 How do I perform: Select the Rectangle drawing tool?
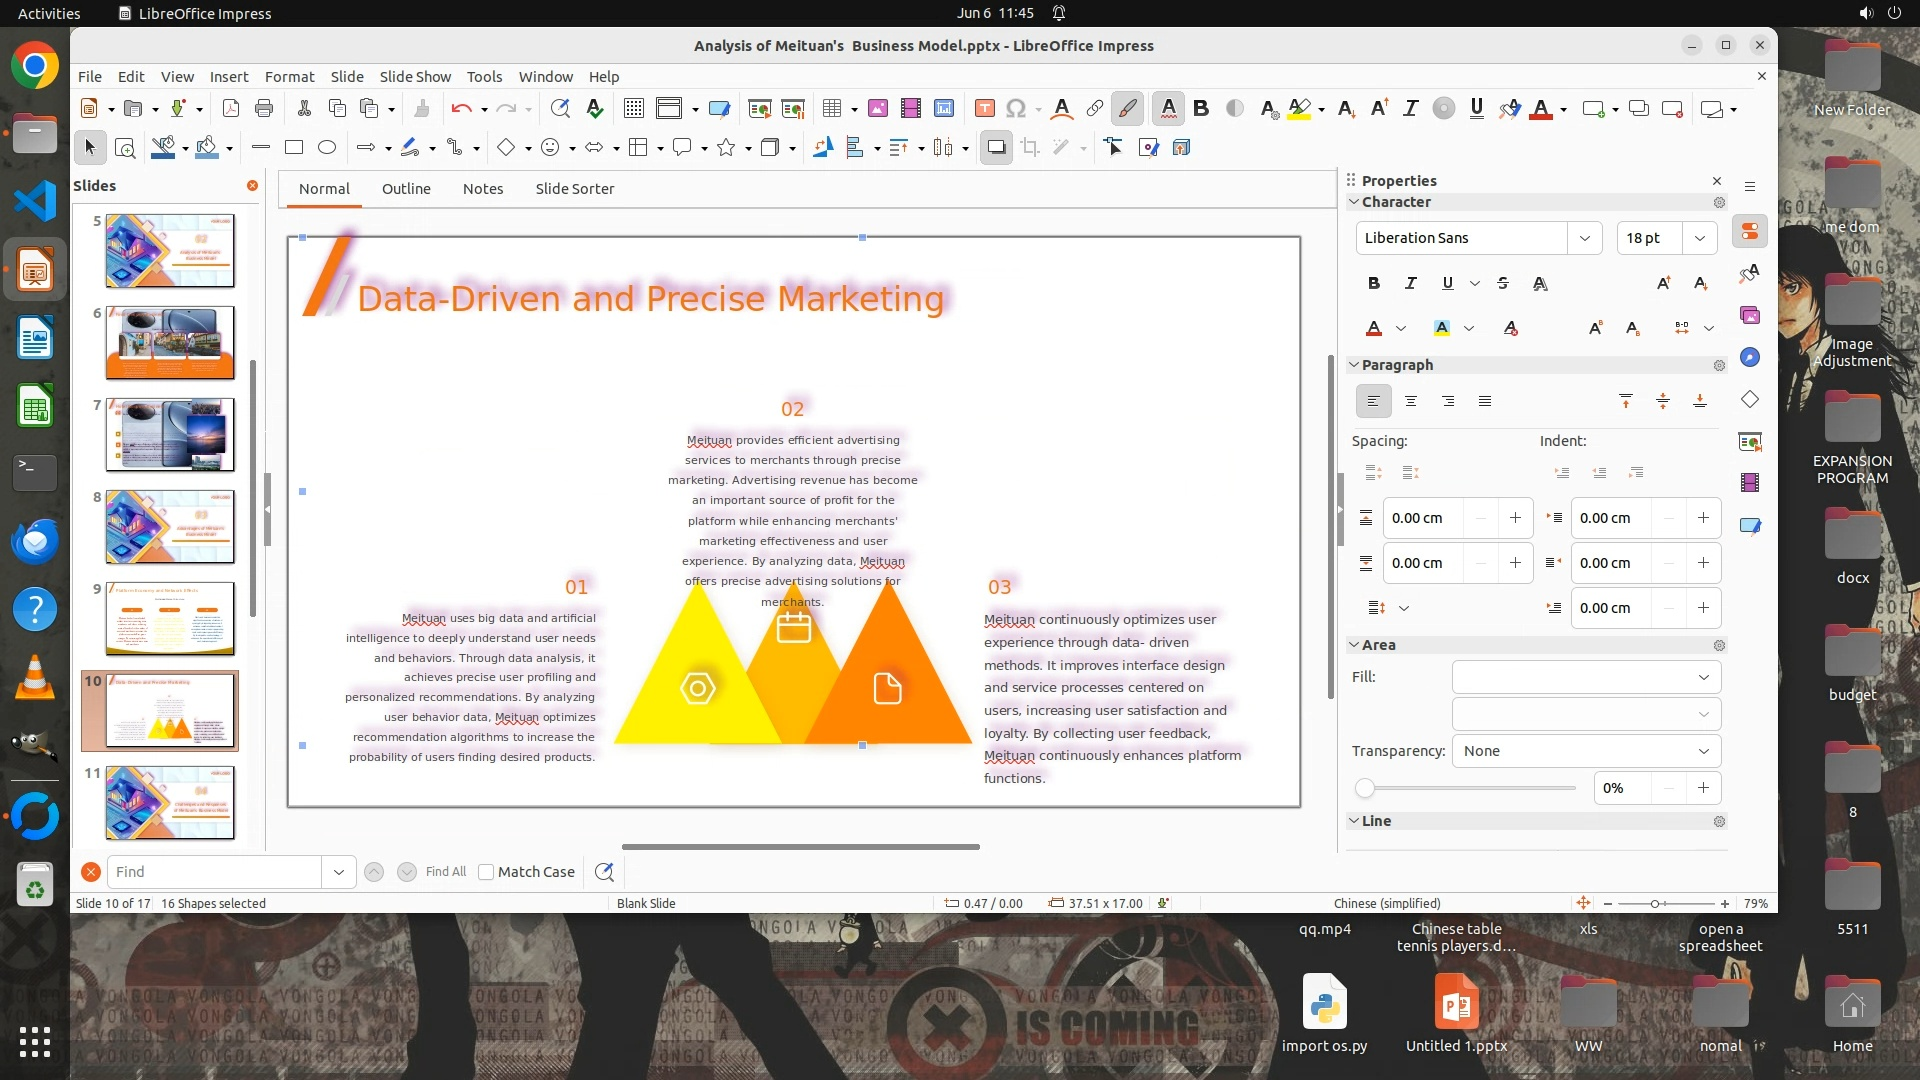pos(293,148)
